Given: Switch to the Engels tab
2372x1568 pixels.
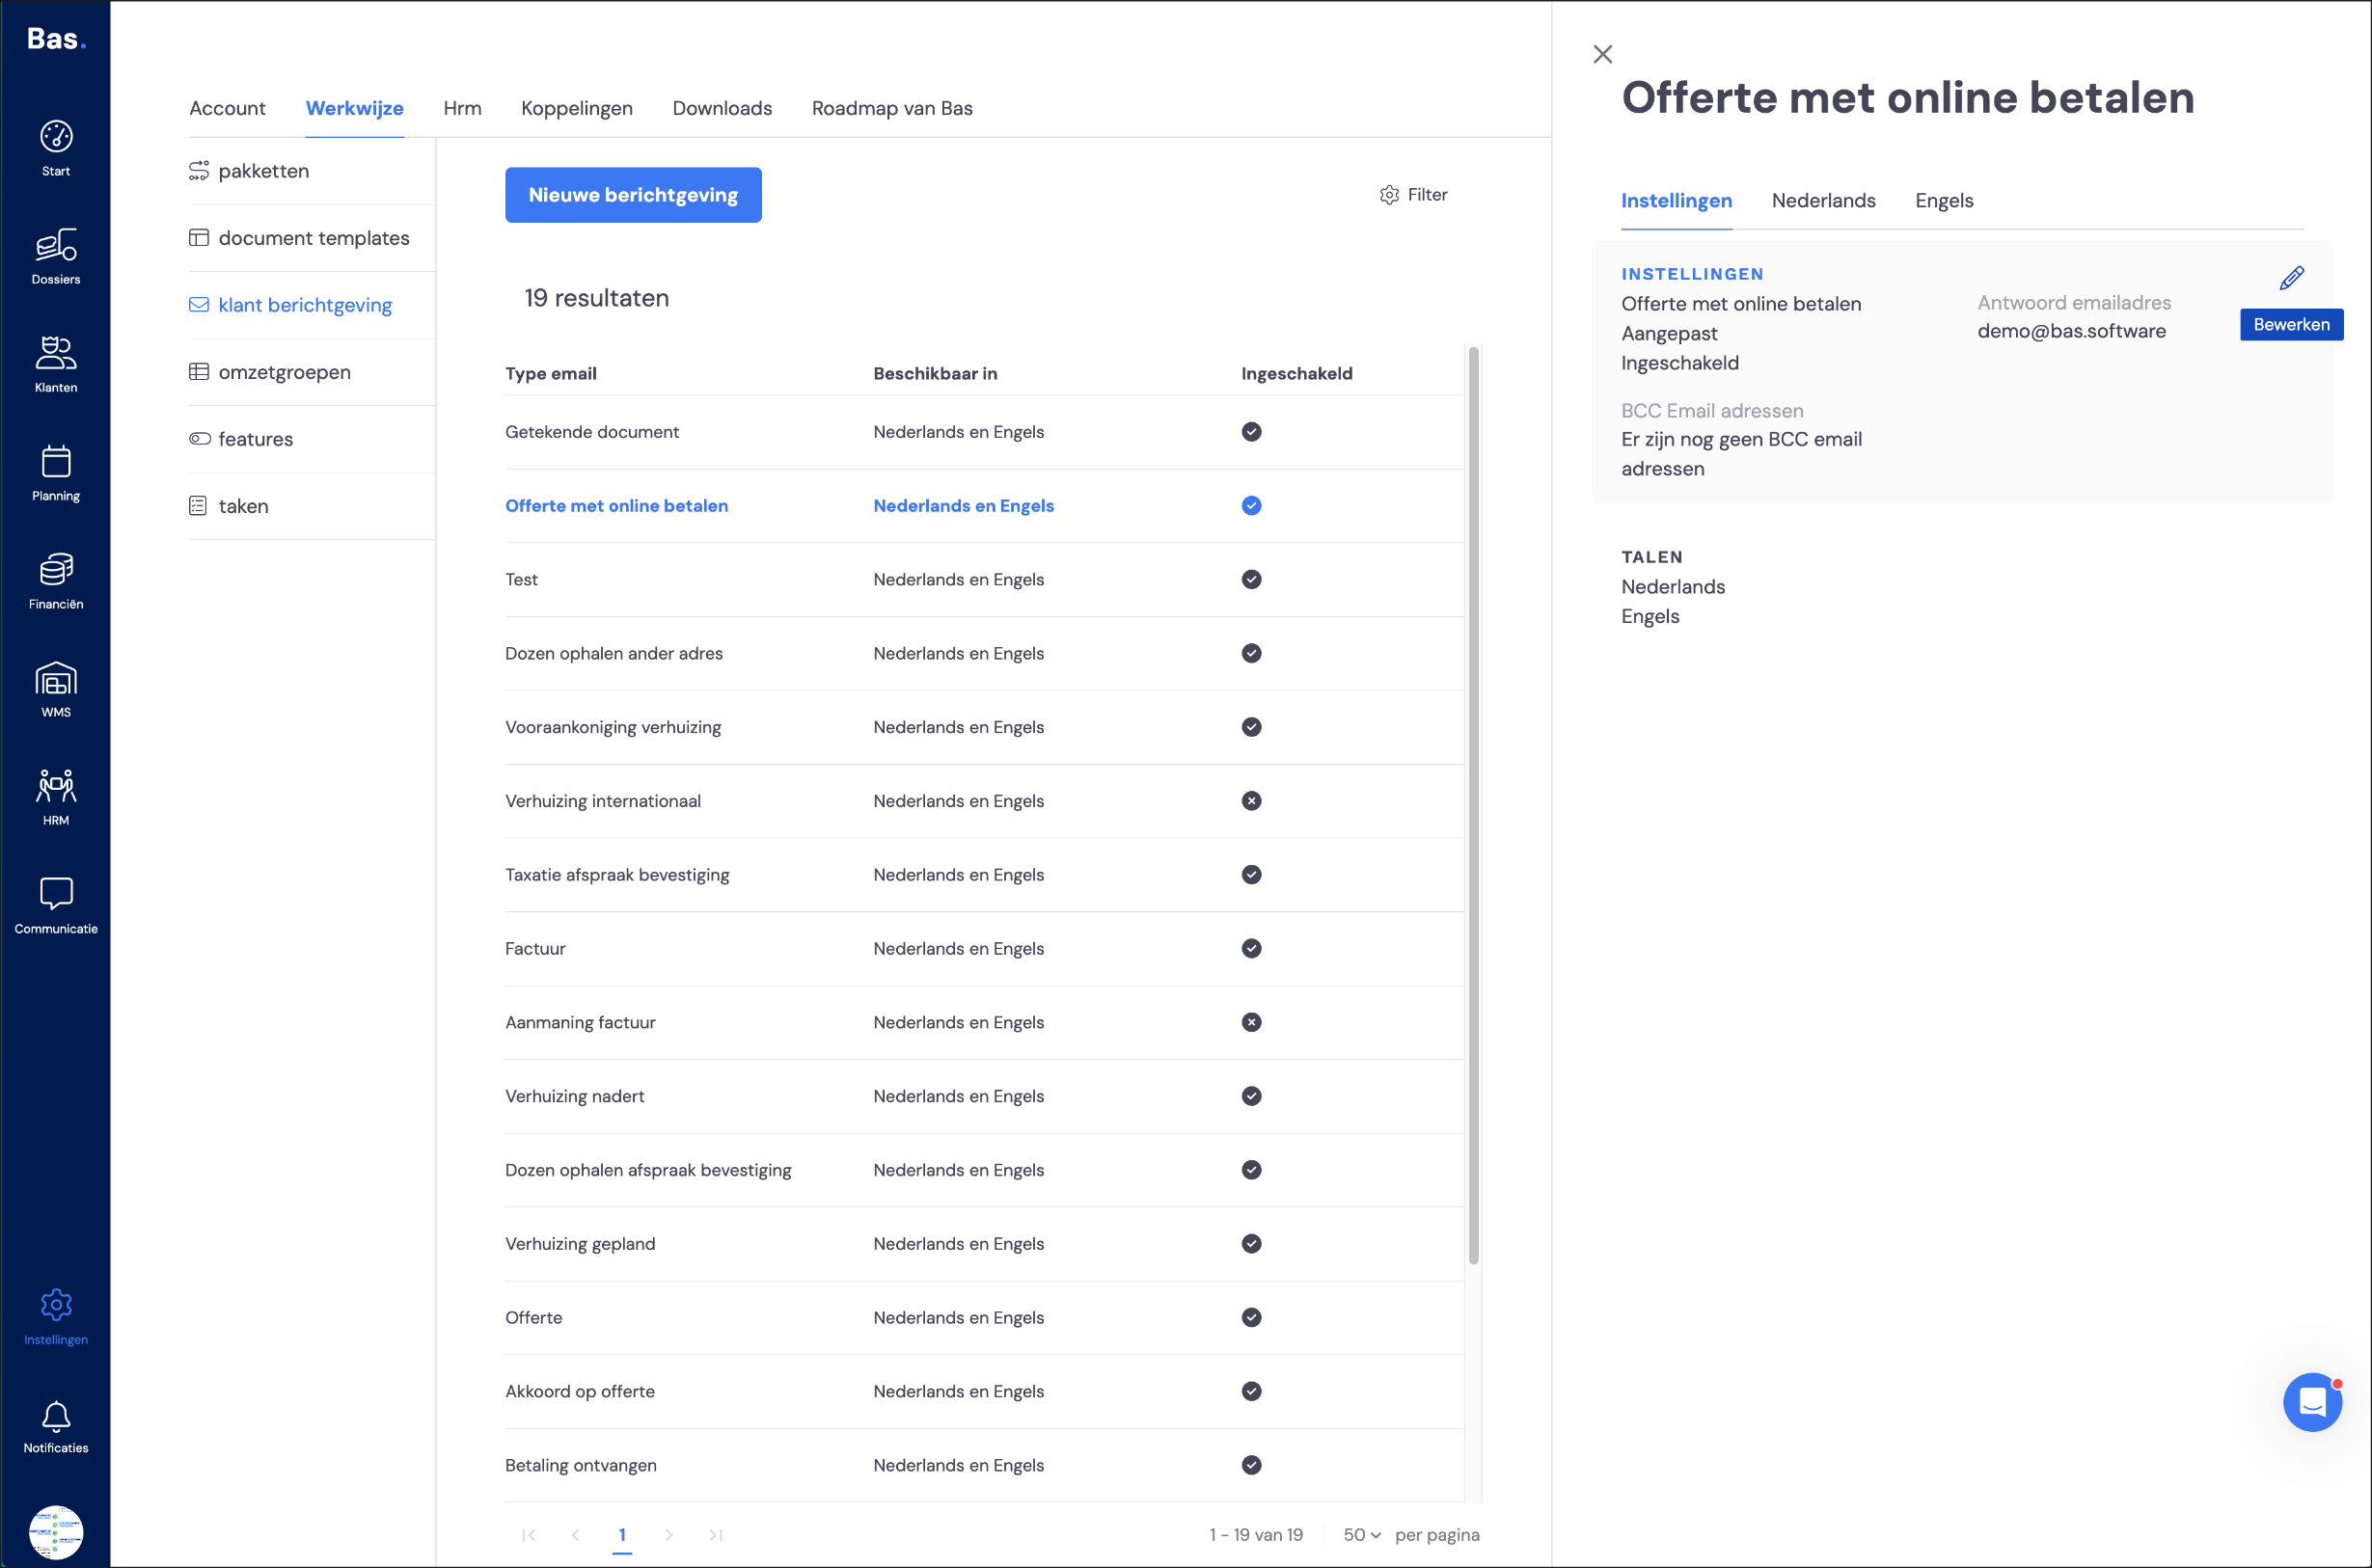Looking at the screenshot, I should click(x=1944, y=201).
